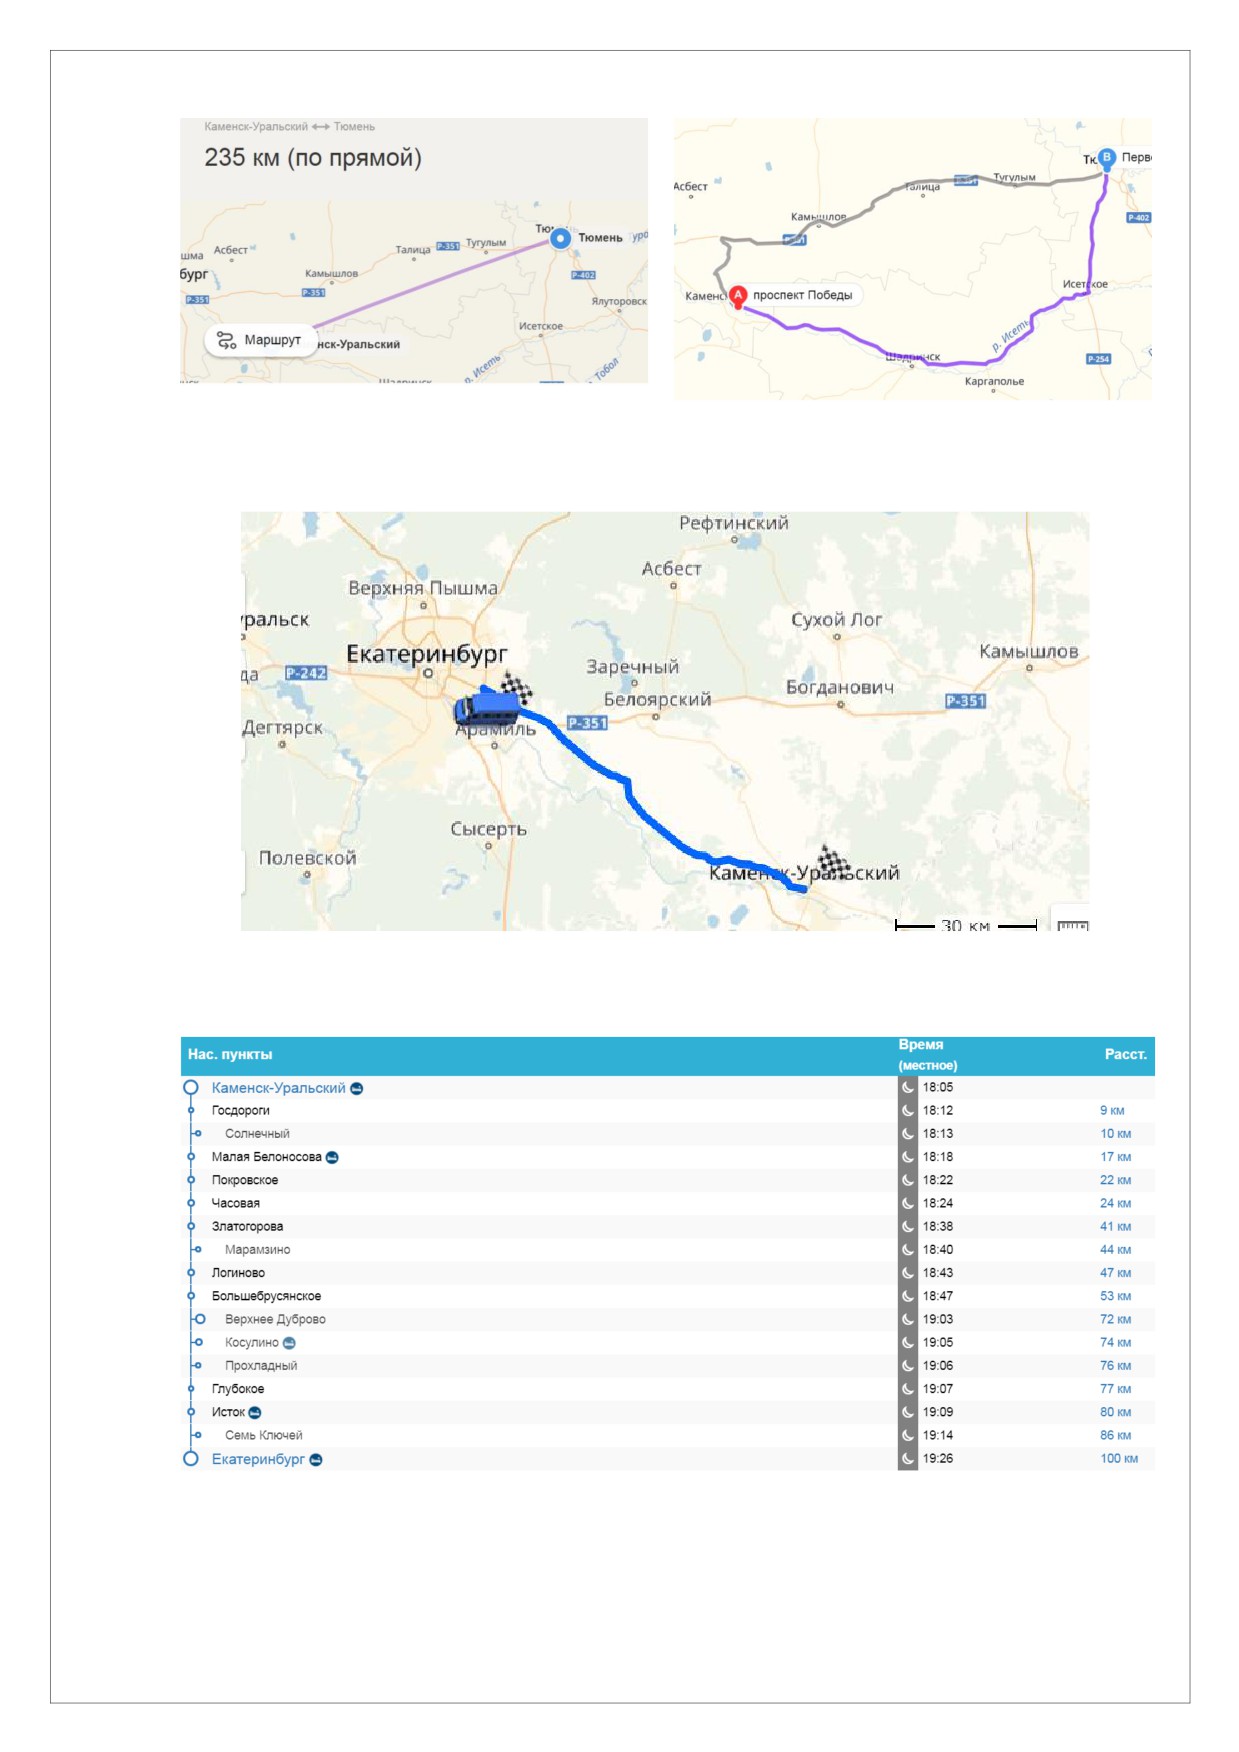Click the Расст. column header
This screenshot has height=1752, width=1239.
tap(1126, 1054)
